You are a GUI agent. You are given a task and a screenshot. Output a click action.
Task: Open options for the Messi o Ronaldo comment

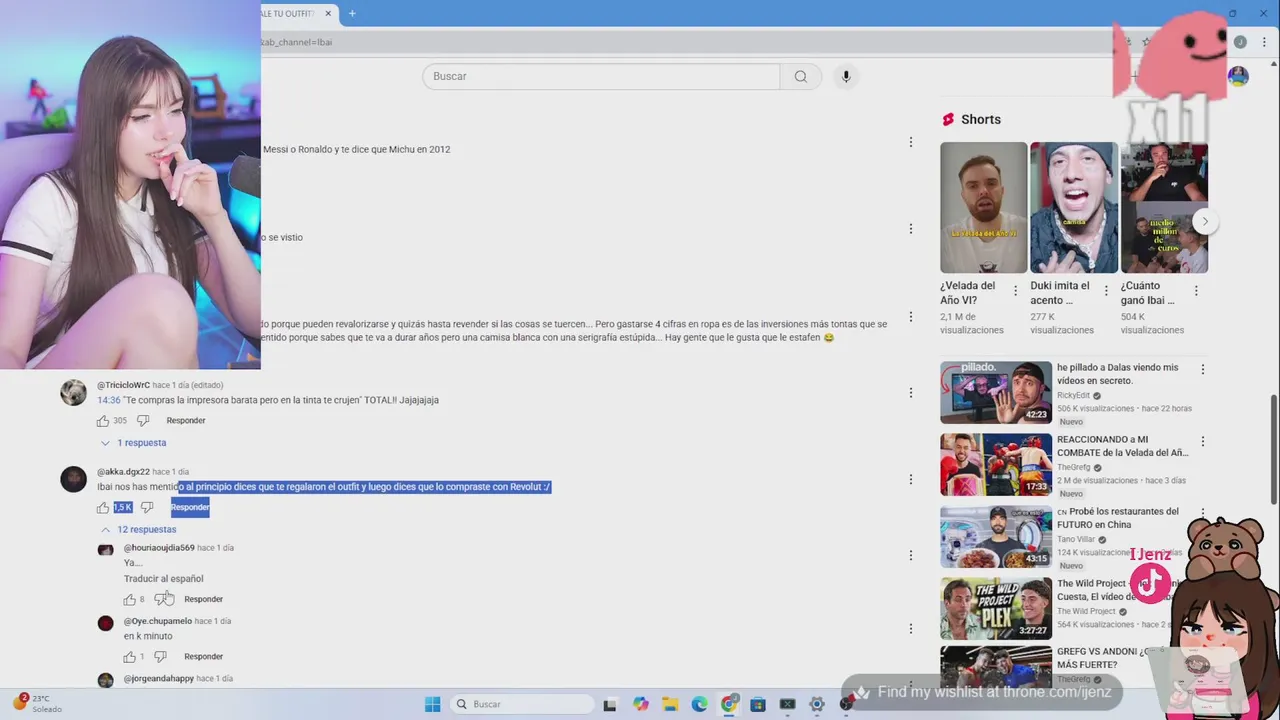pyautogui.click(x=910, y=142)
